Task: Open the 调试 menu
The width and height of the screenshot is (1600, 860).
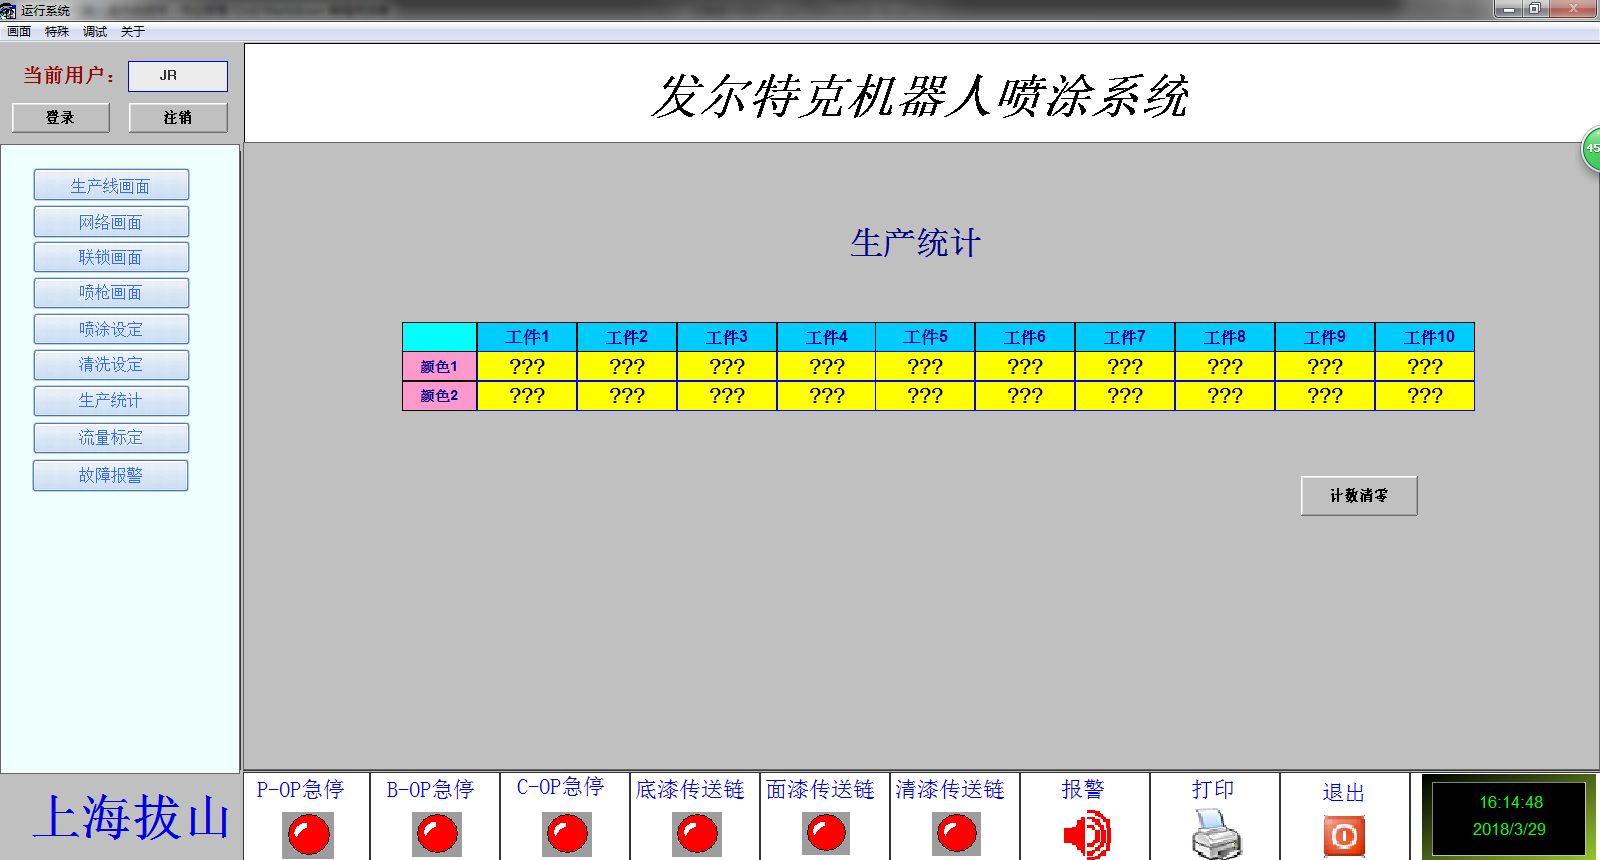Action: [95, 32]
